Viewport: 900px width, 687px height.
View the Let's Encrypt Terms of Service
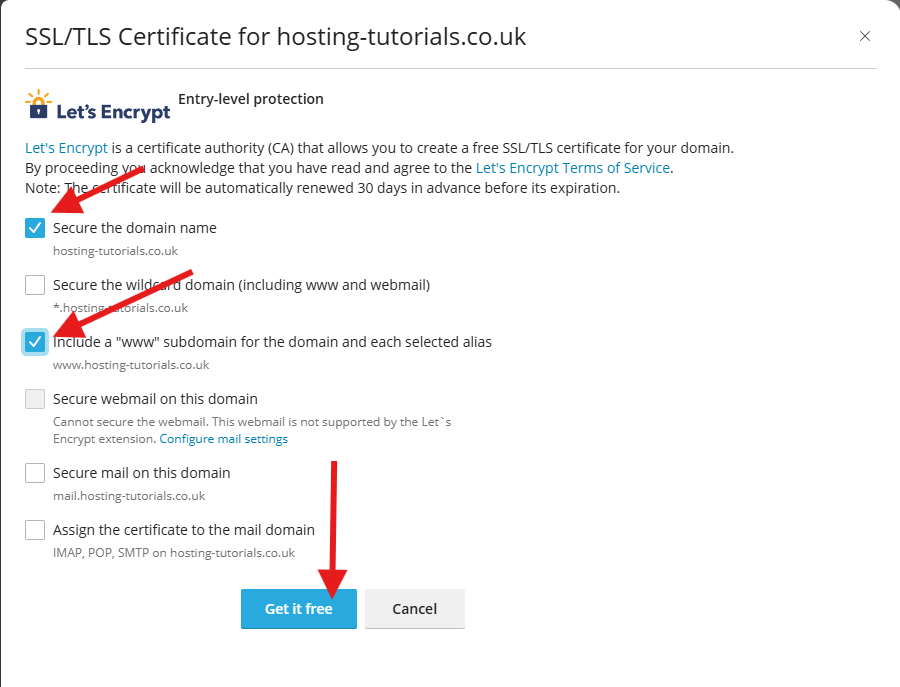(572, 167)
